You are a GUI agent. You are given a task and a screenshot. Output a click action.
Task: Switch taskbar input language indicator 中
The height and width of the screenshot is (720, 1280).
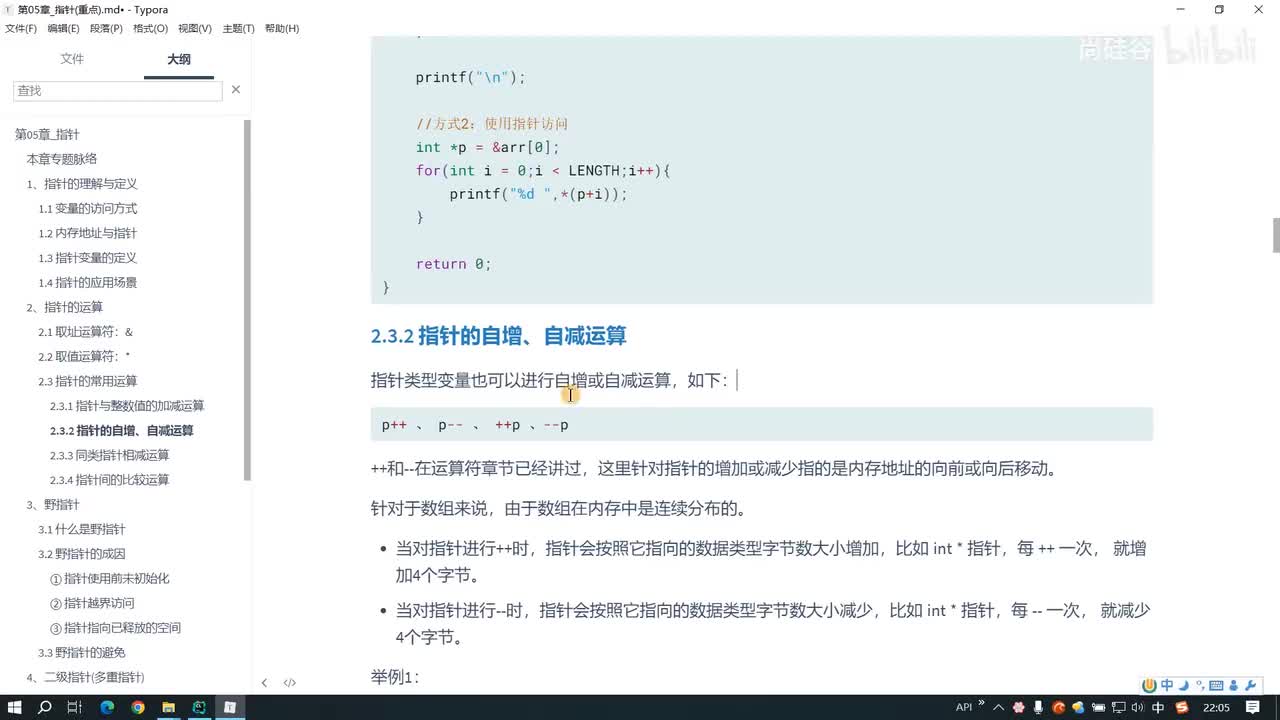click(1158, 707)
